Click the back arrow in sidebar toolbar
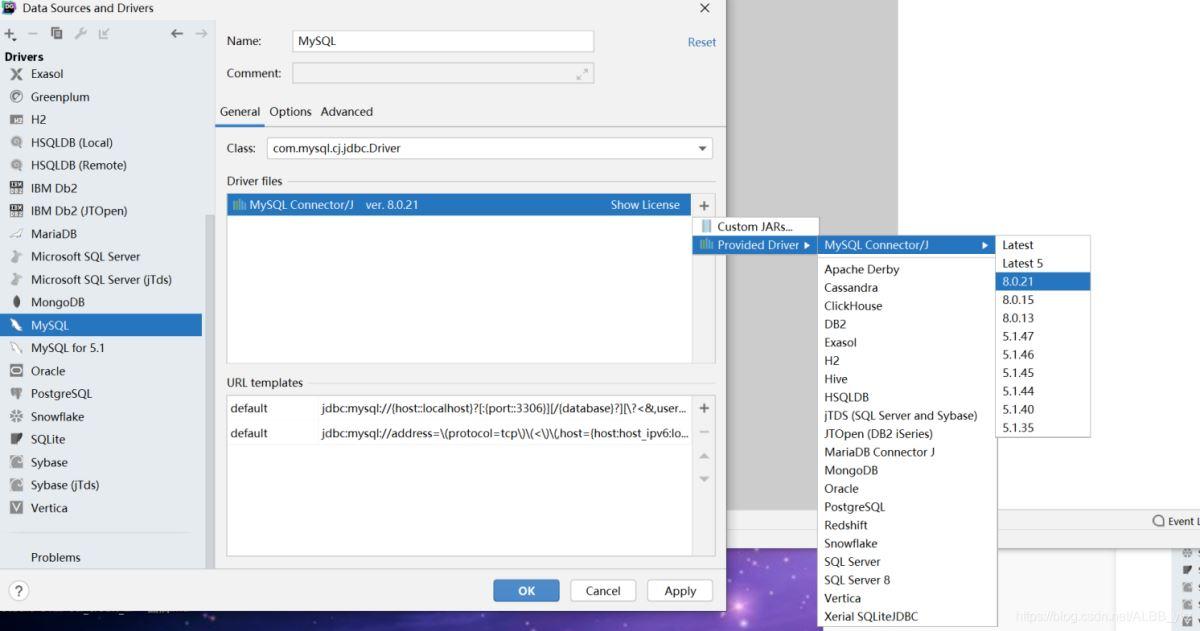 [177, 34]
